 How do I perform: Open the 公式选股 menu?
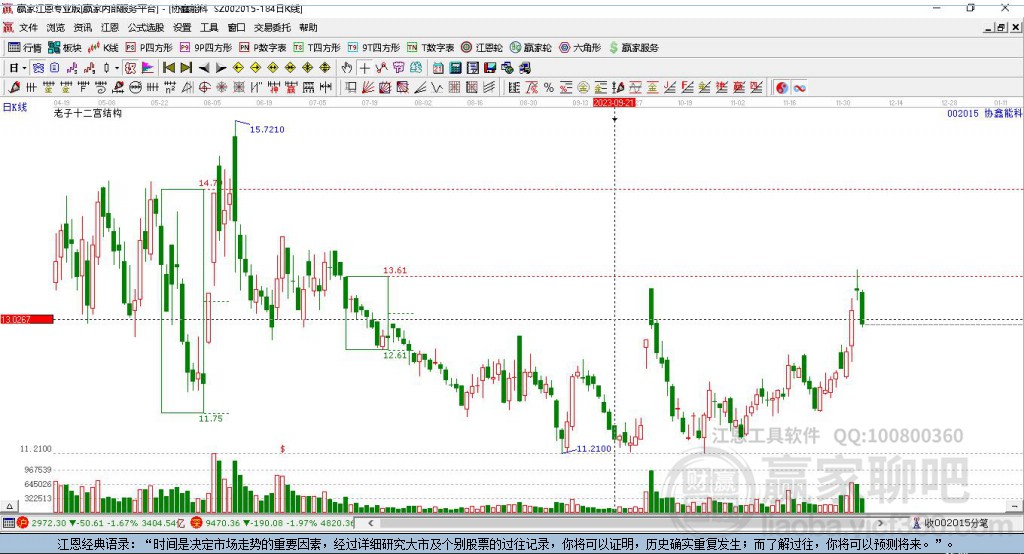146,27
